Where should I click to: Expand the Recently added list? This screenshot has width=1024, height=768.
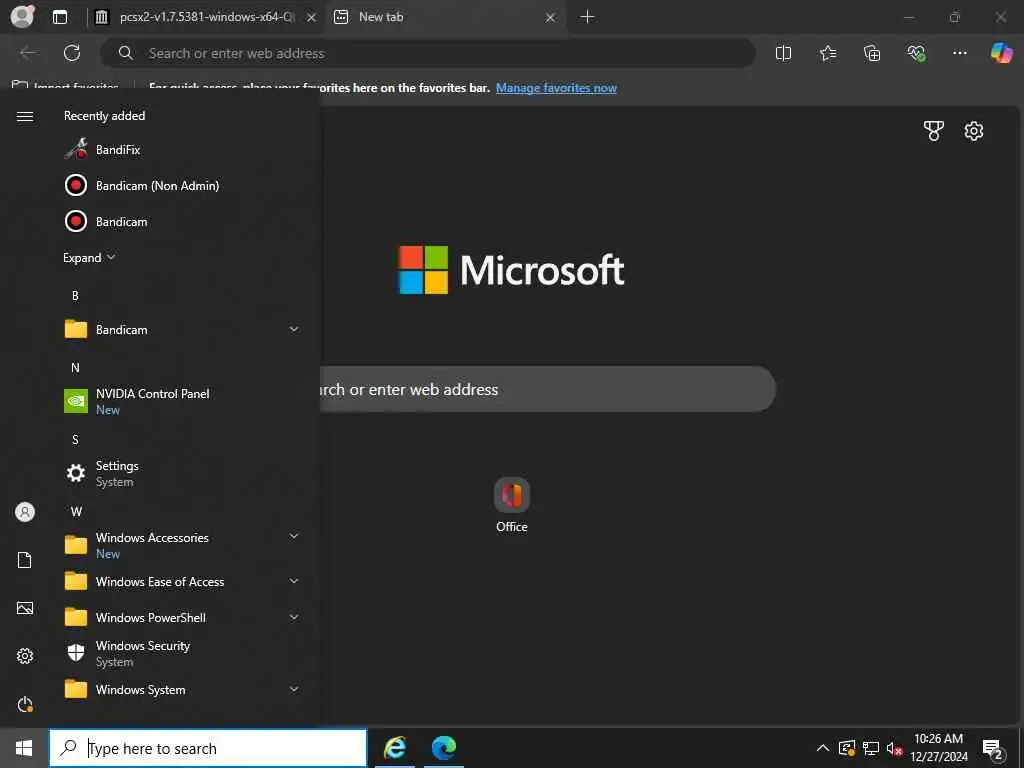tap(89, 258)
